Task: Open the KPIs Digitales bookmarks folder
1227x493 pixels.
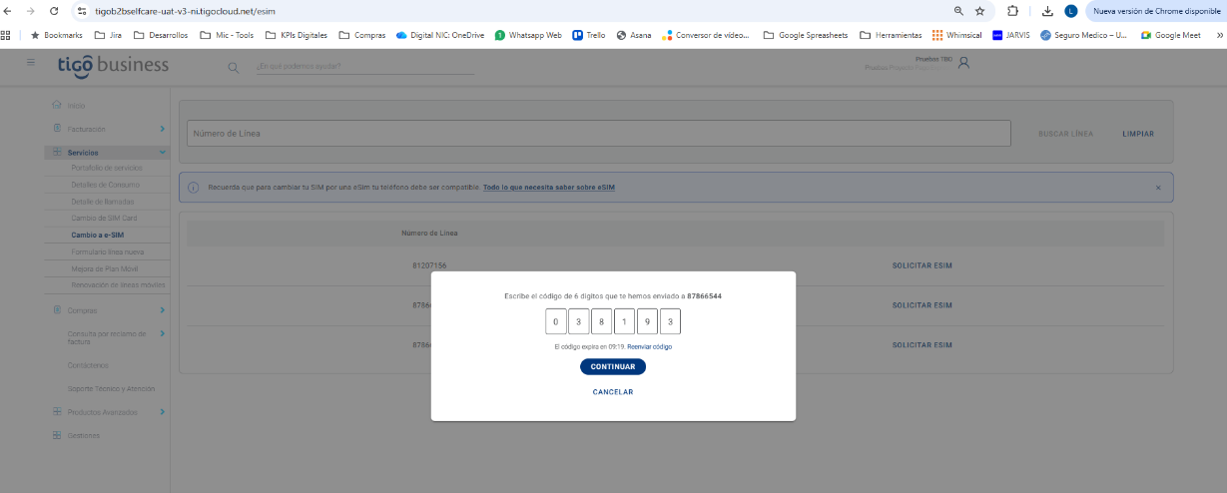Action: click(296, 35)
